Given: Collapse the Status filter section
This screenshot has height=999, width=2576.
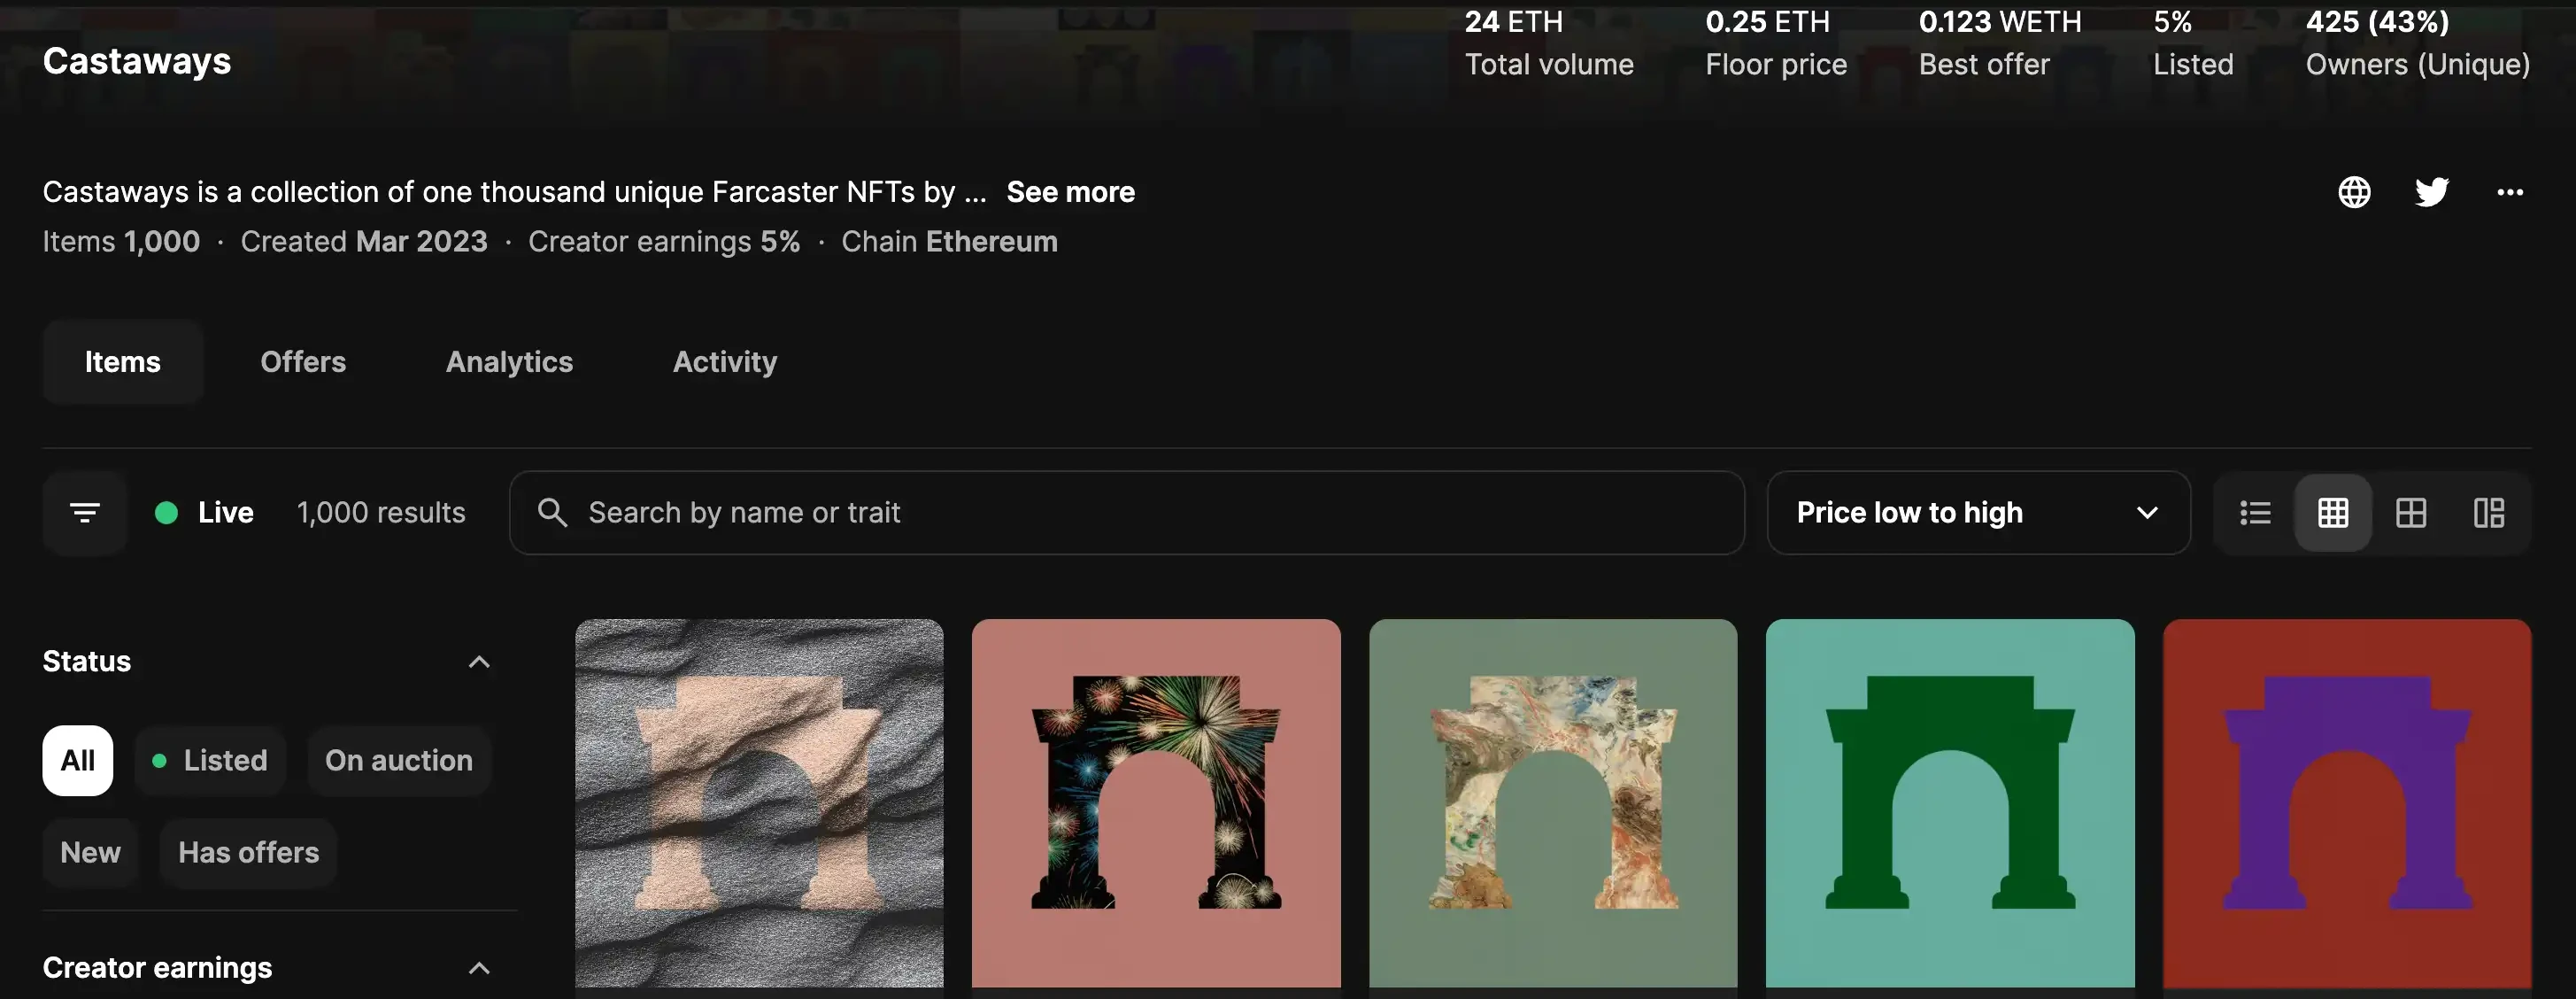Looking at the screenshot, I should coord(479,662).
